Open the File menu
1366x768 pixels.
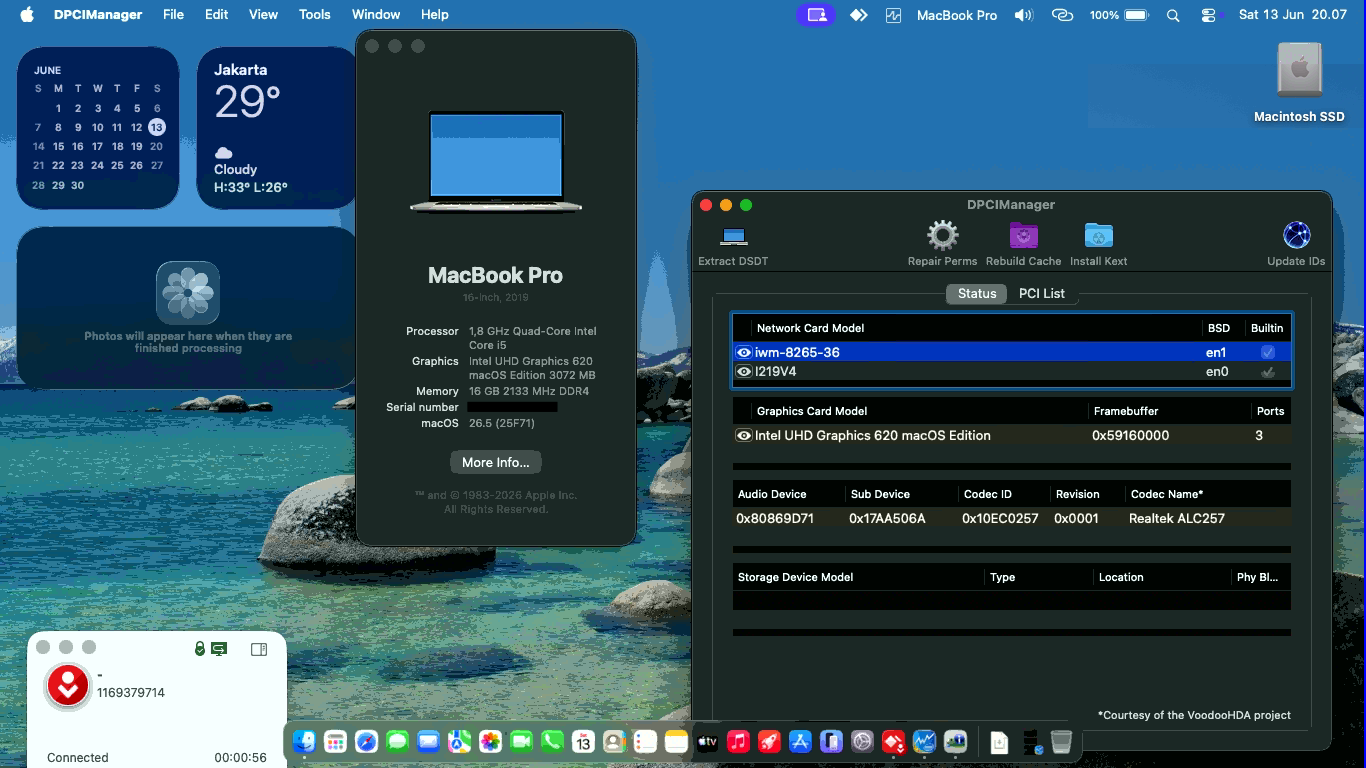[173, 15]
